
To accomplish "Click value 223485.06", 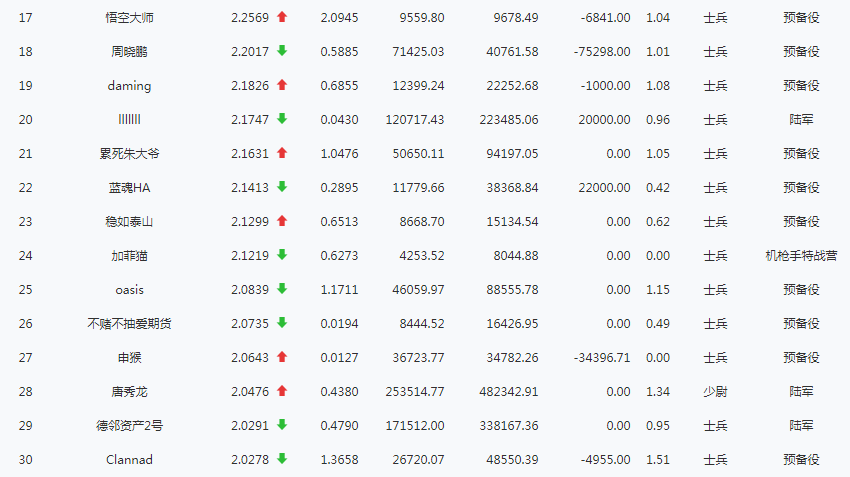I will pyautogui.click(x=508, y=120).
